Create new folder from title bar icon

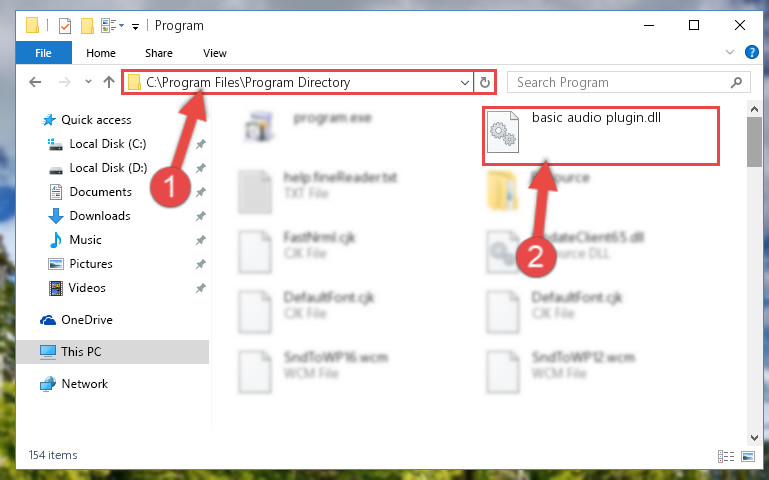click(87, 25)
